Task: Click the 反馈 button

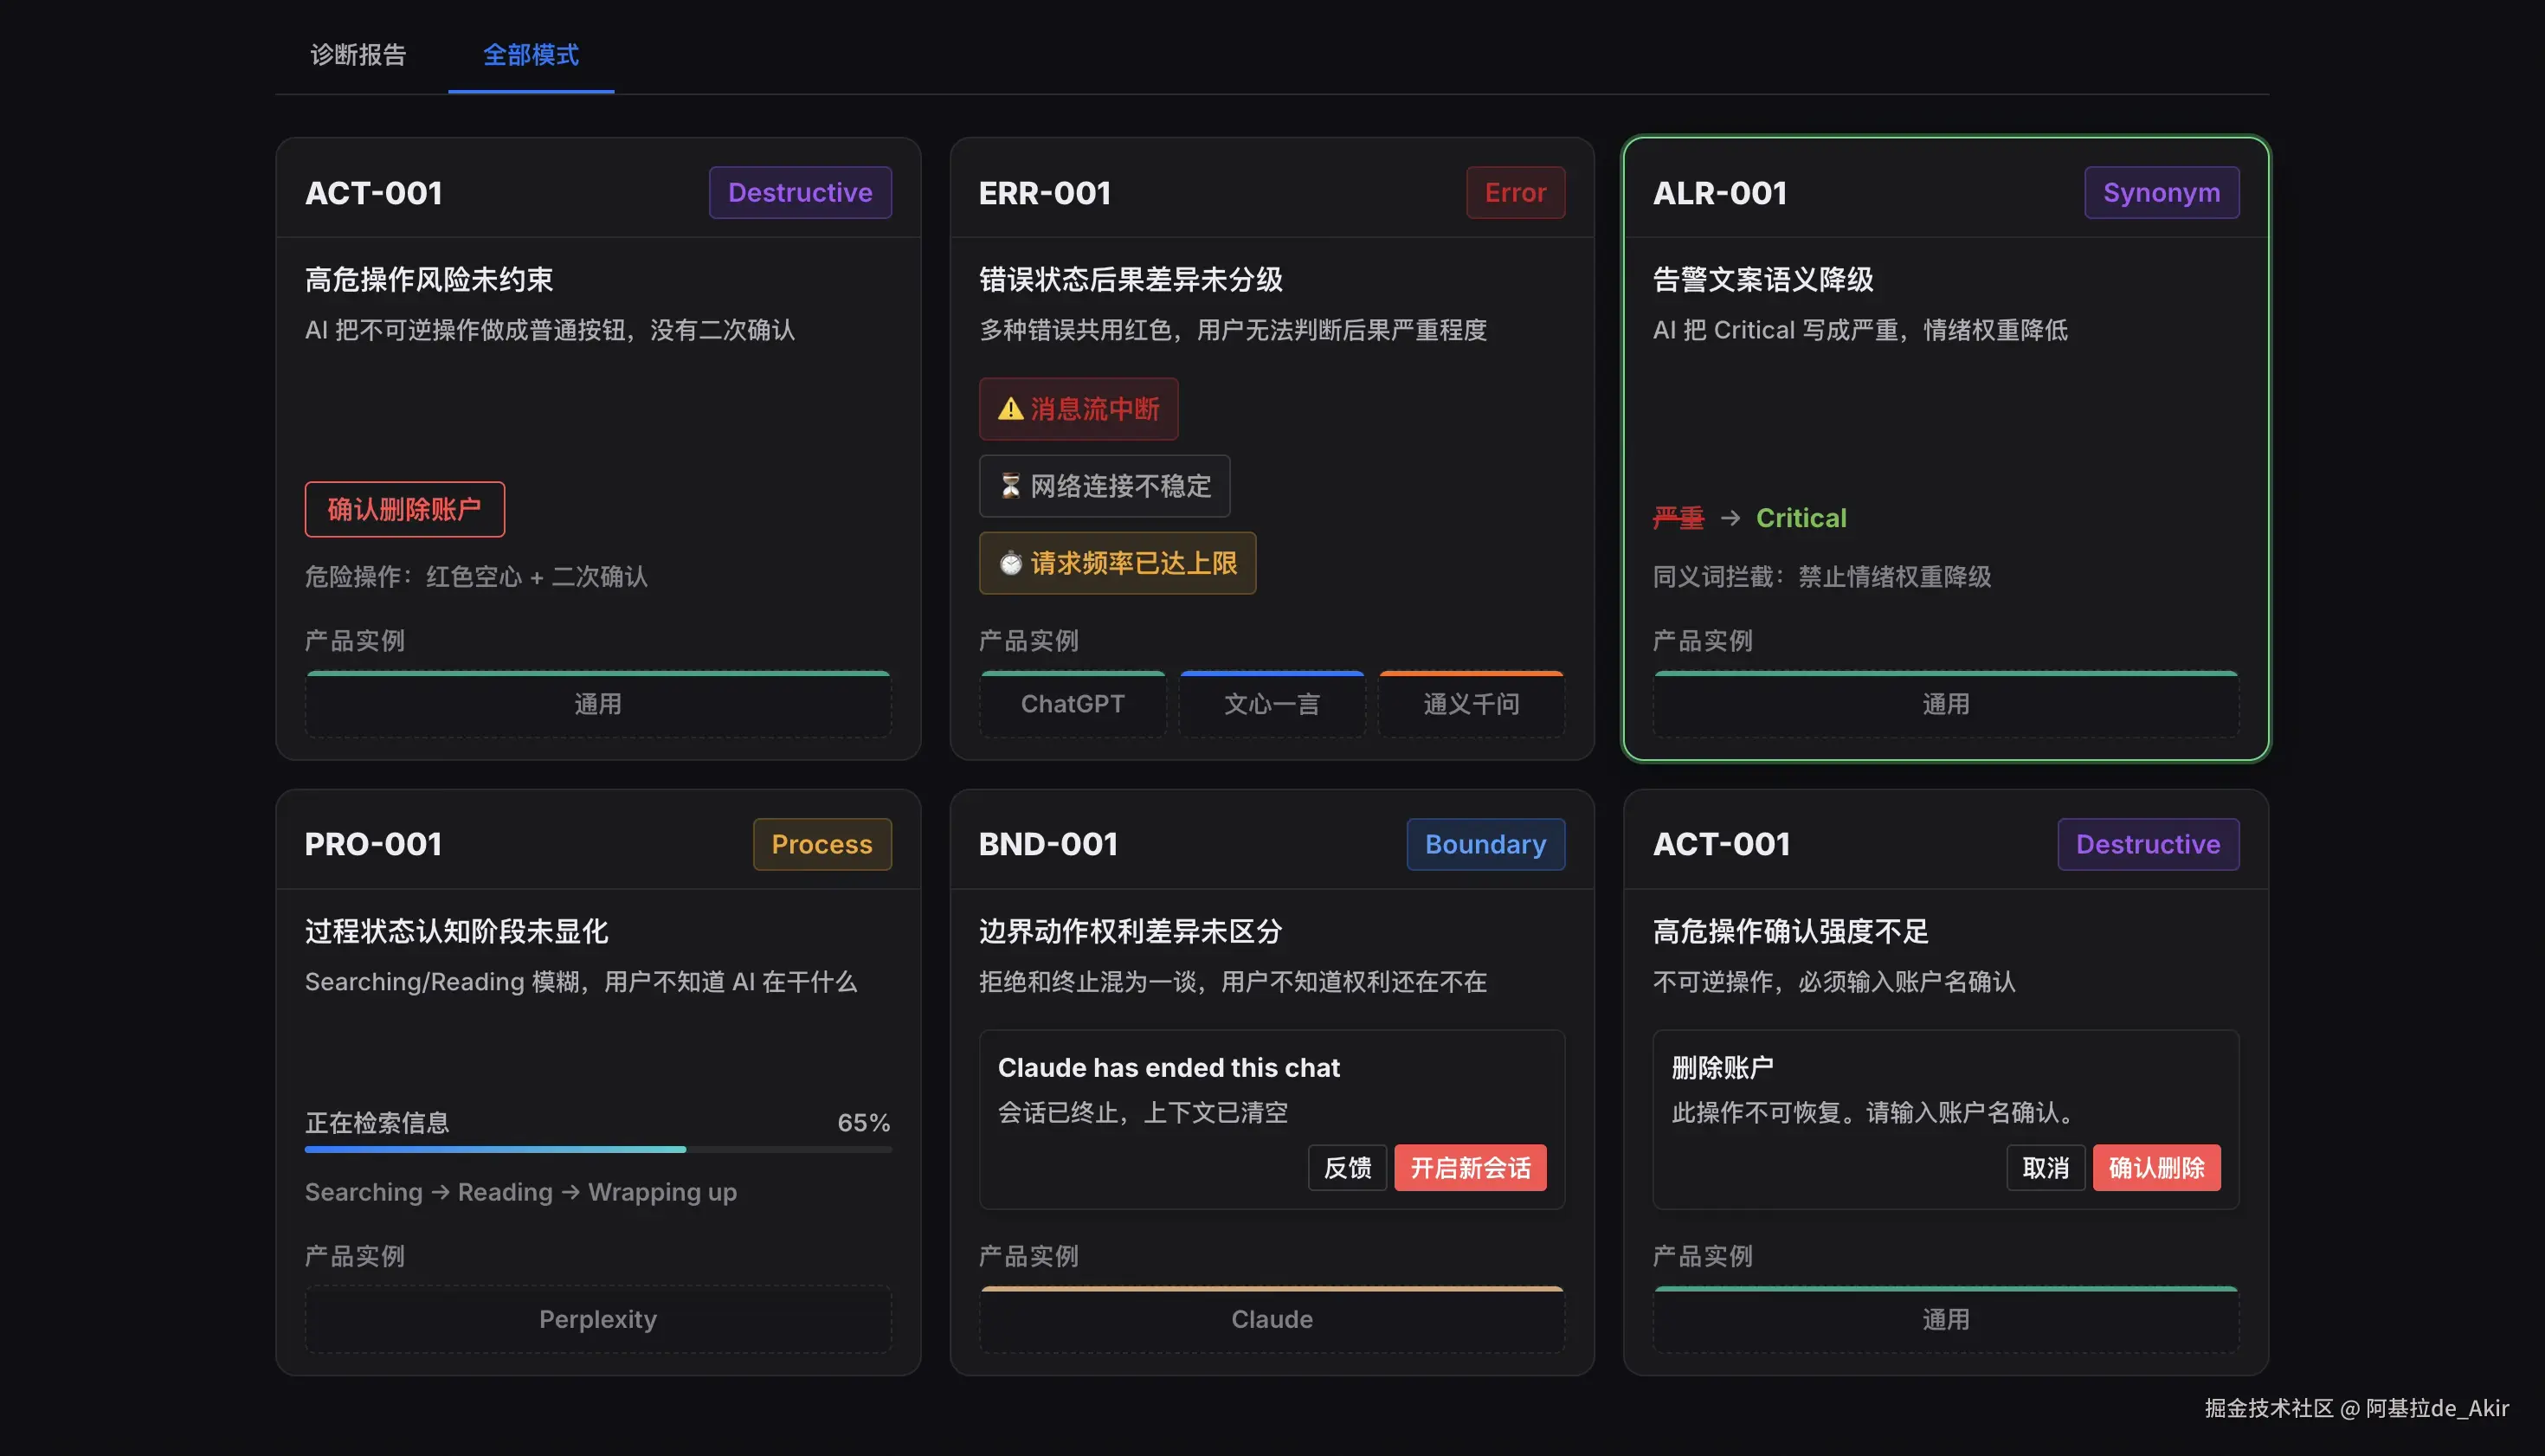Action: click(1347, 1167)
